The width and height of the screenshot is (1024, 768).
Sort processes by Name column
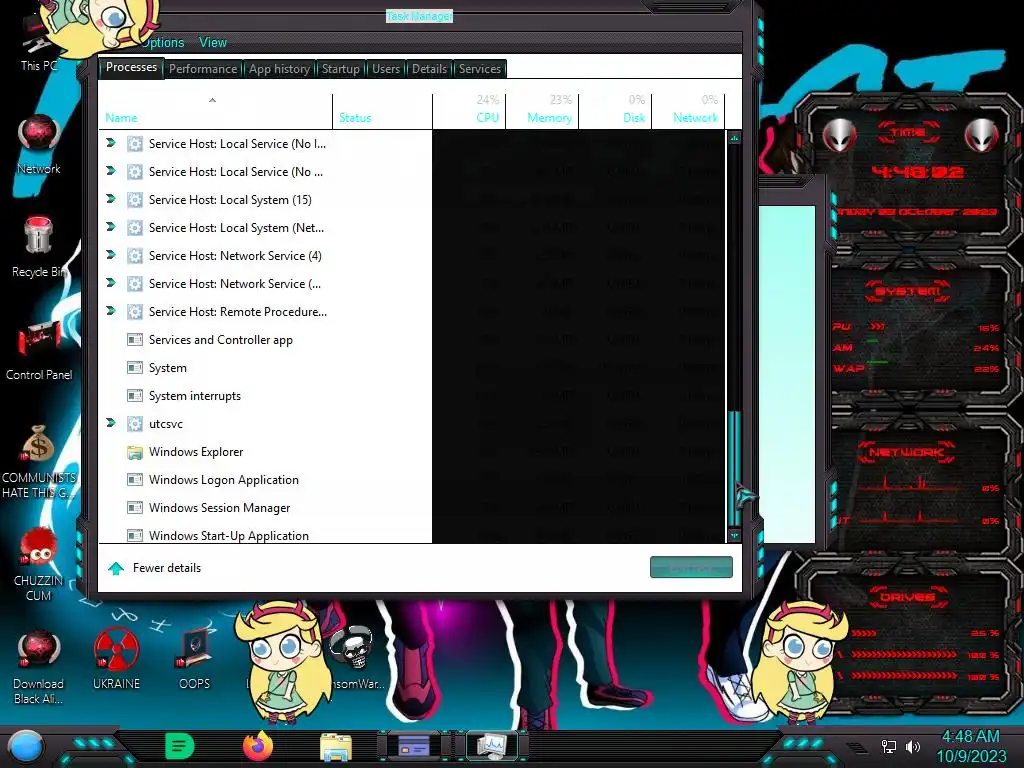[216, 111]
